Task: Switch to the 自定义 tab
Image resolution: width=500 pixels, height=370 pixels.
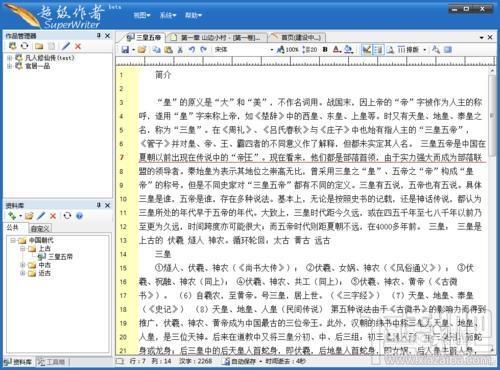Action: pyautogui.click(x=40, y=228)
